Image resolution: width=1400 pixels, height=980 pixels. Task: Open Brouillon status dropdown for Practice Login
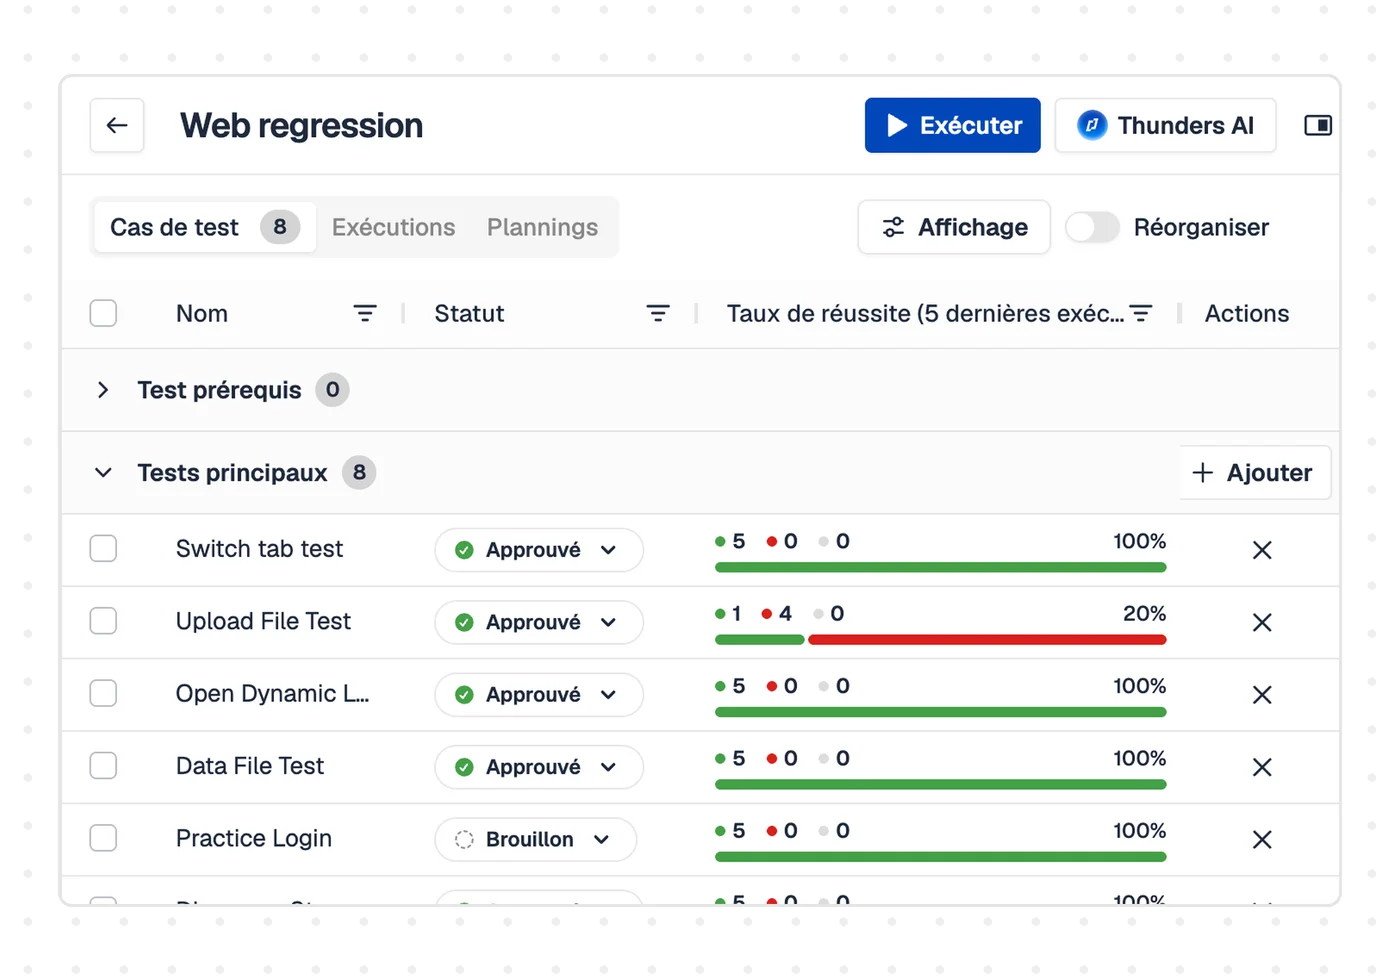coord(536,839)
